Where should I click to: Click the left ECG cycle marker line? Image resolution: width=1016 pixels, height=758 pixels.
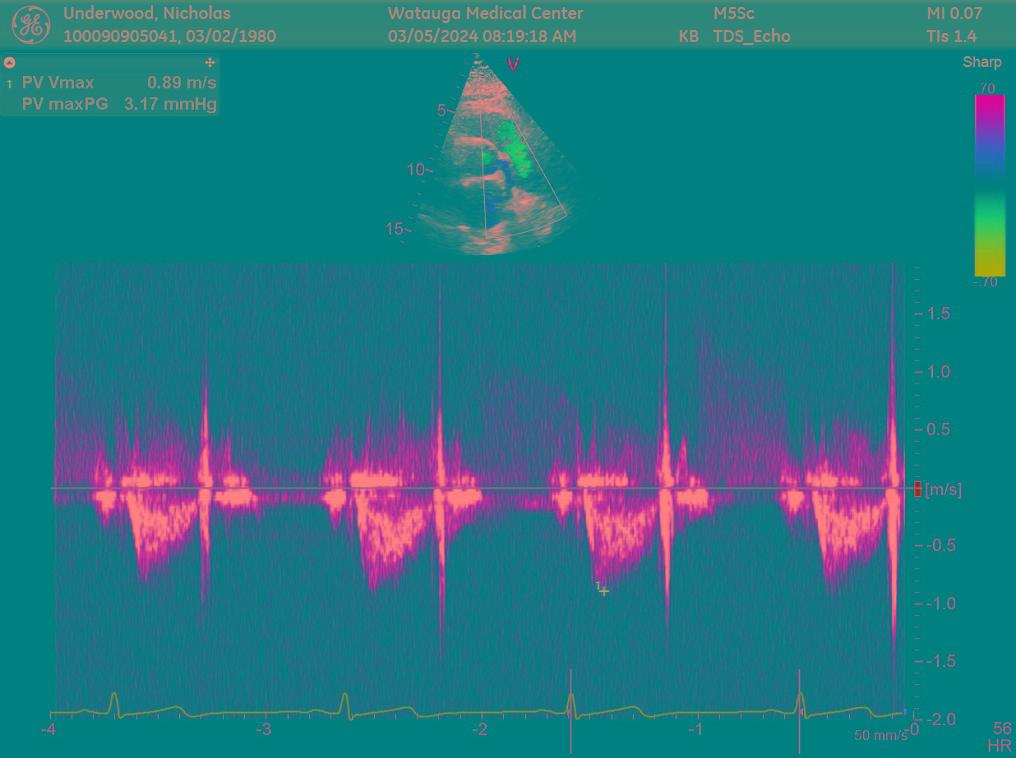point(571,710)
